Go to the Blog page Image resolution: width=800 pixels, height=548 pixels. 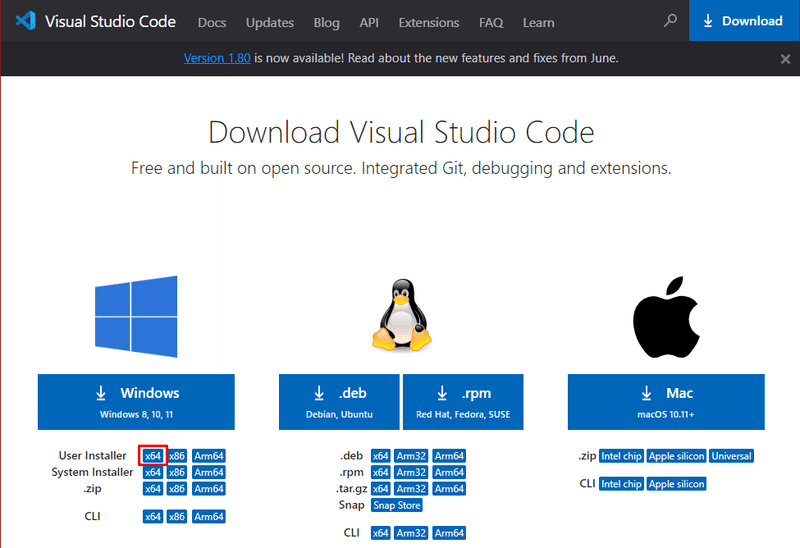[x=327, y=22]
